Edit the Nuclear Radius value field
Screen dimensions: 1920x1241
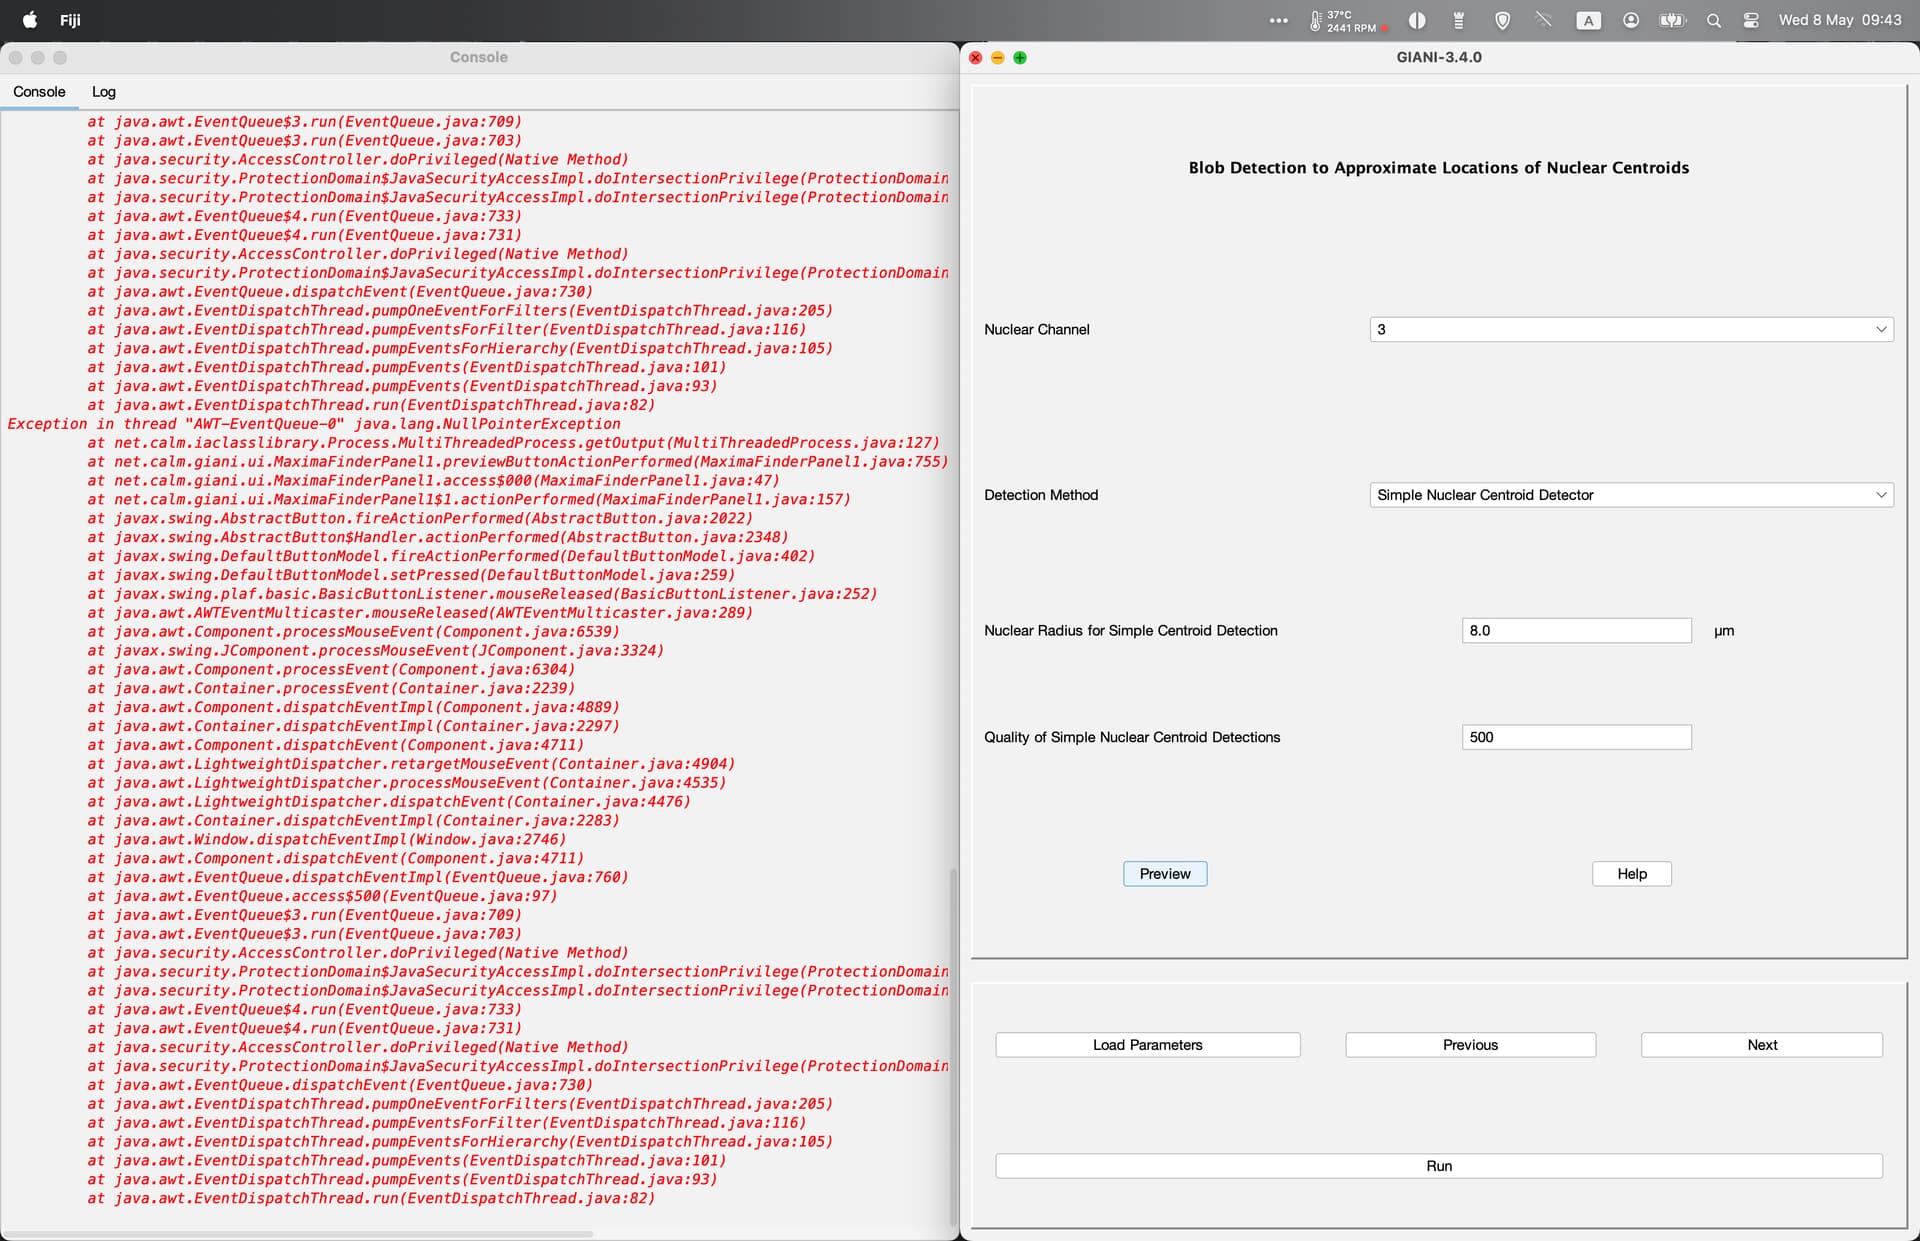[1576, 630]
